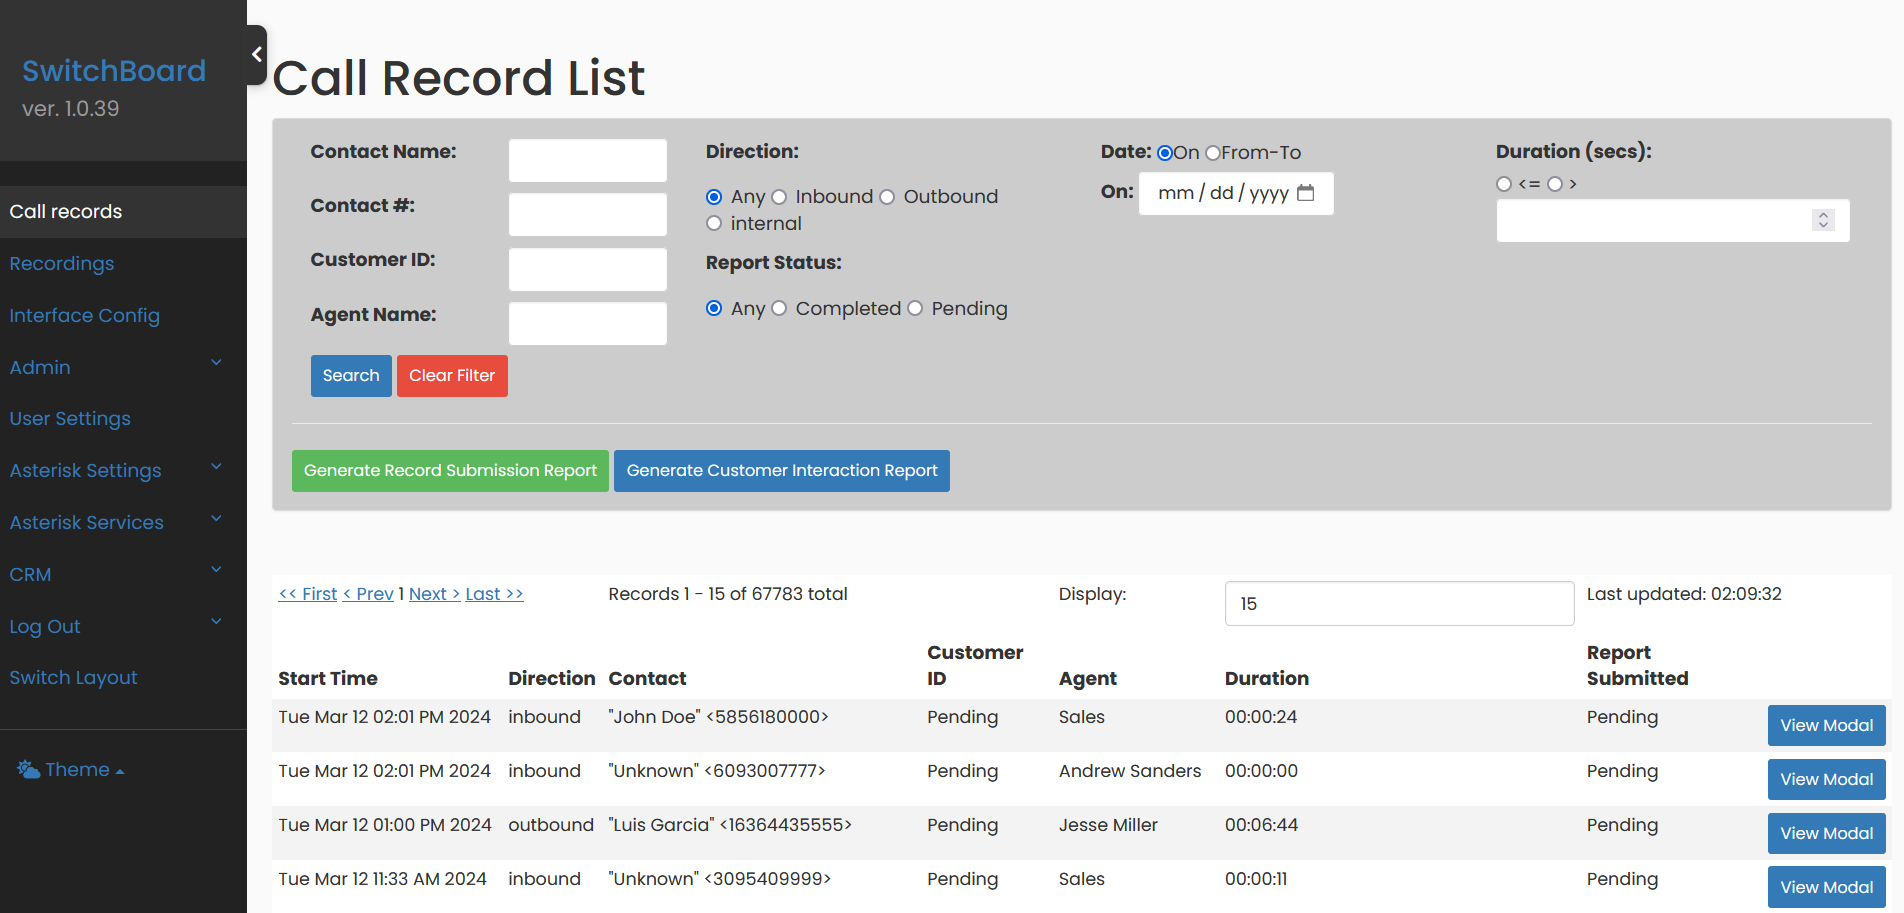Screen dimensions: 1904x913
Task: Click the SwitchBoard logo title
Action: (x=114, y=71)
